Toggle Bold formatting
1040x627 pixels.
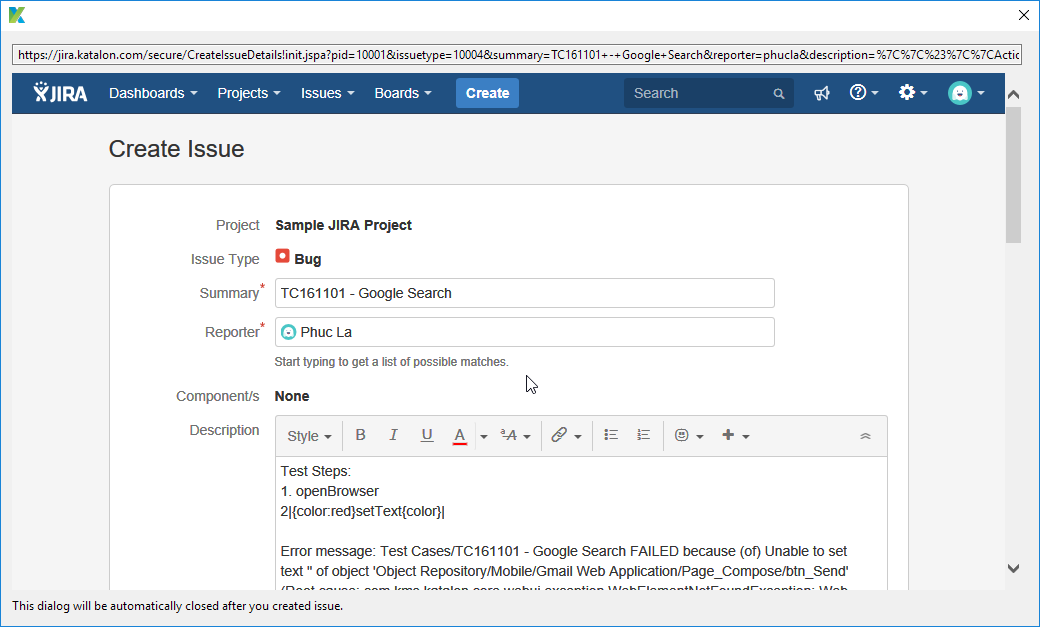pos(360,435)
